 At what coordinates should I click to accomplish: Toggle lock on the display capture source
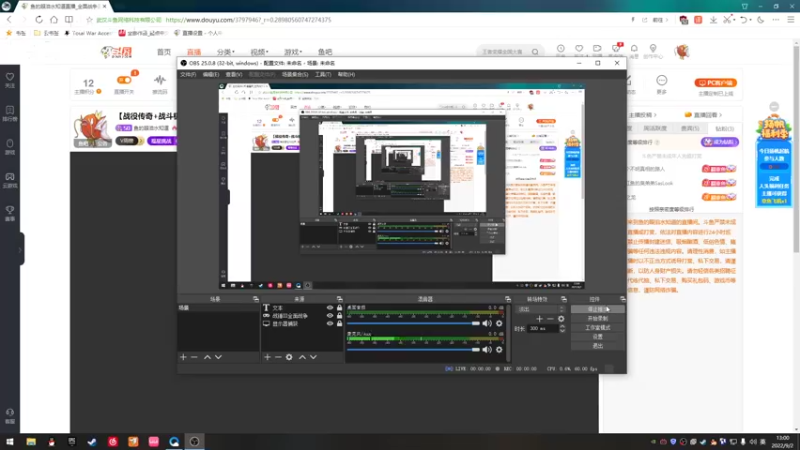339,323
